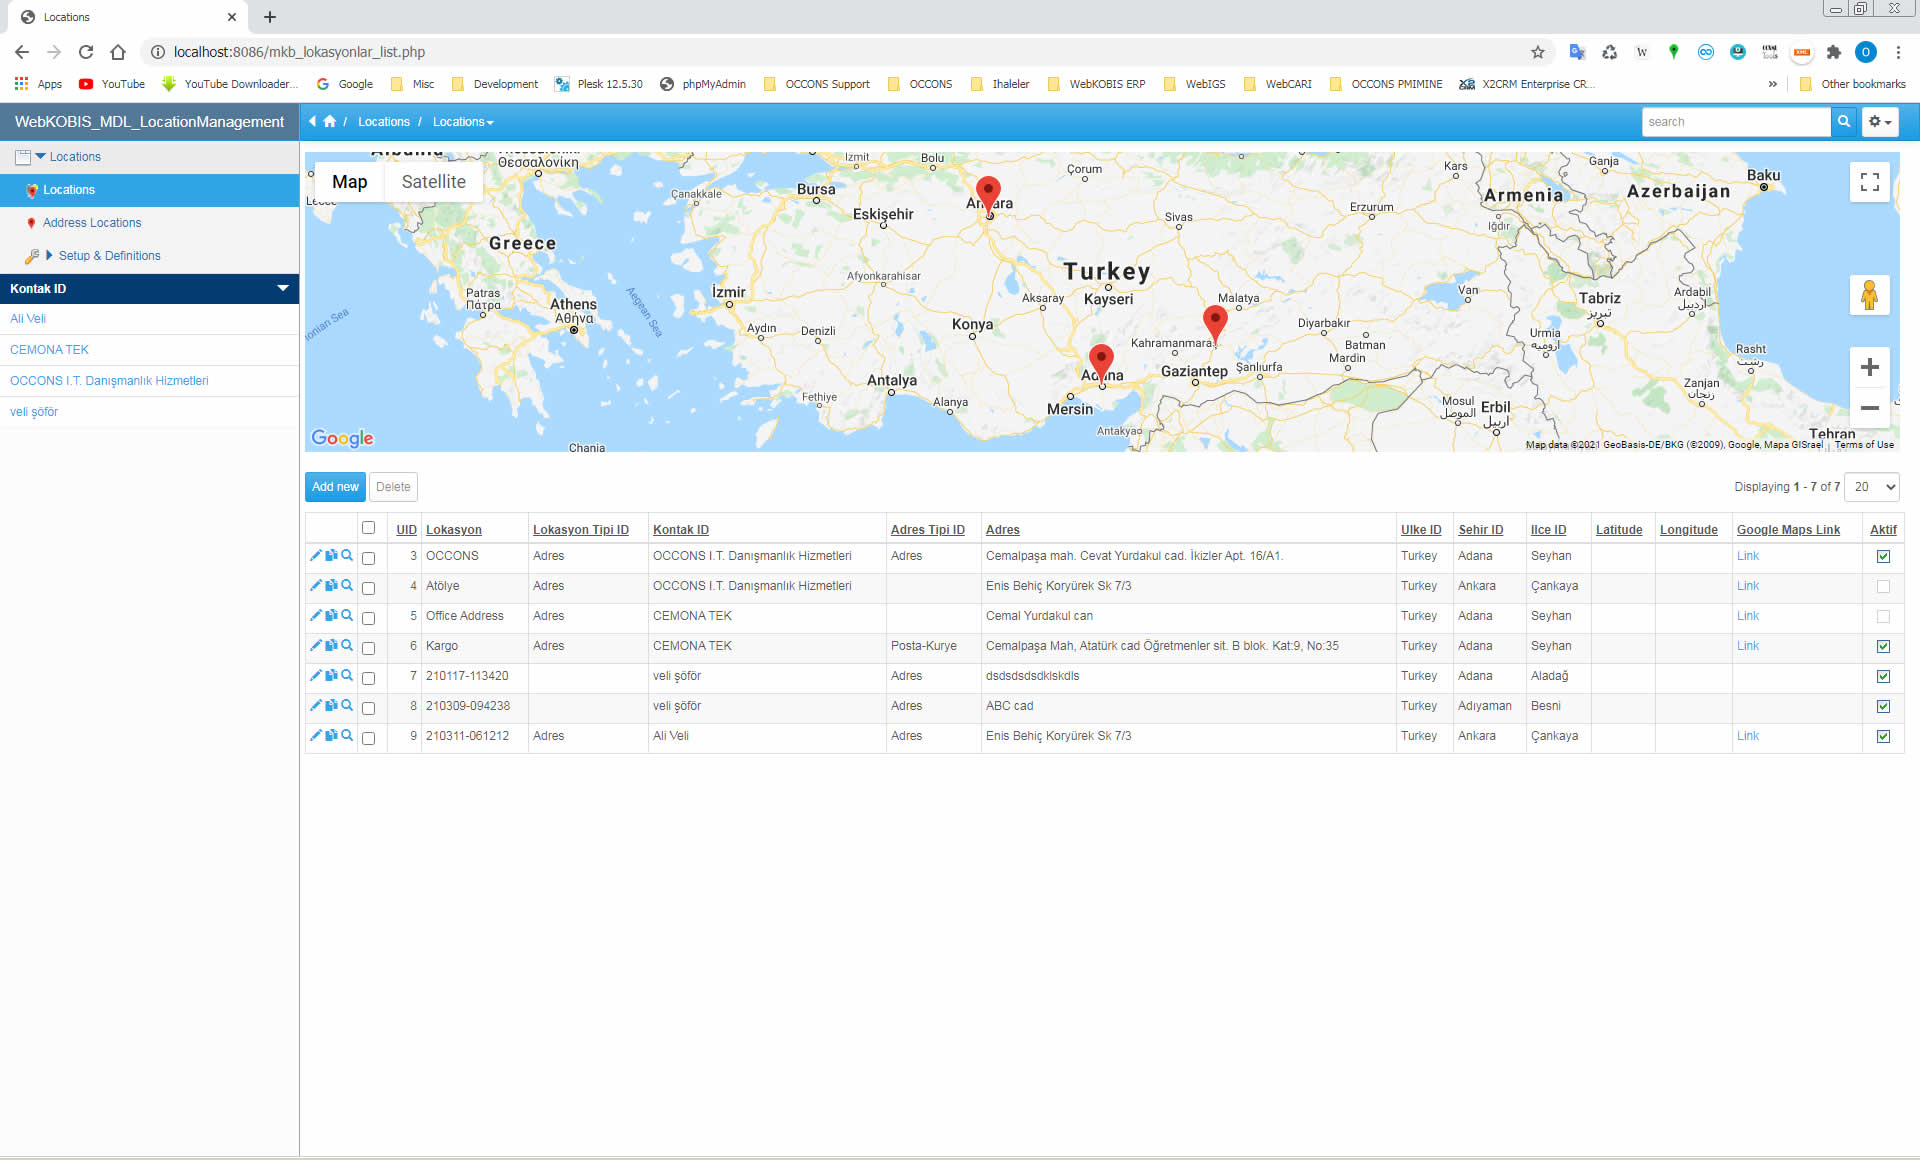The image size is (1920, 1160).
Task: Click the edit pencil icon for 210311-061212 row
Action: [x=315, y=735]
